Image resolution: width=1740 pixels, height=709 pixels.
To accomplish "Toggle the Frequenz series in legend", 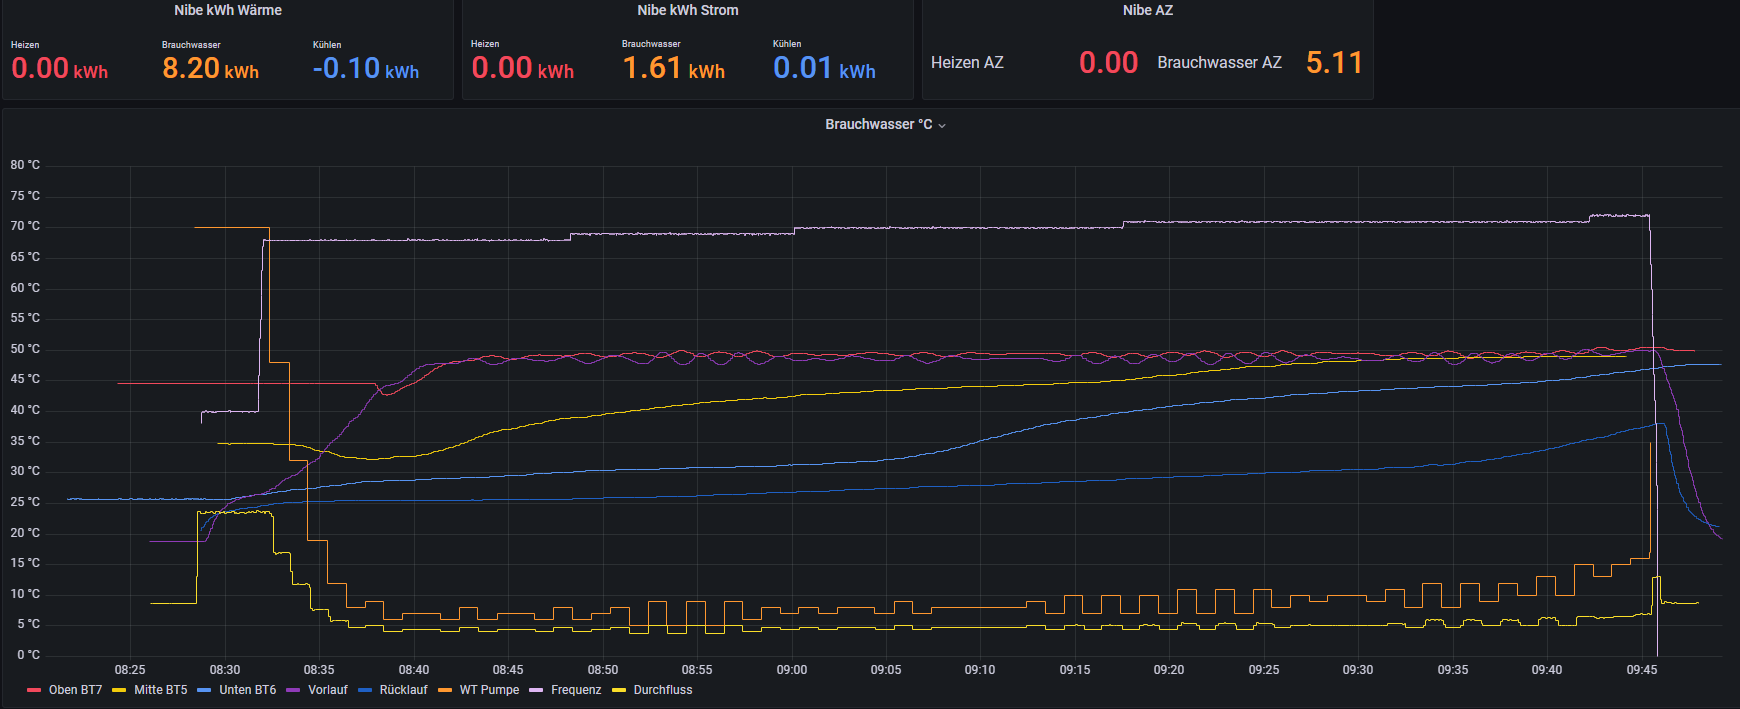I will coord(576,690).
